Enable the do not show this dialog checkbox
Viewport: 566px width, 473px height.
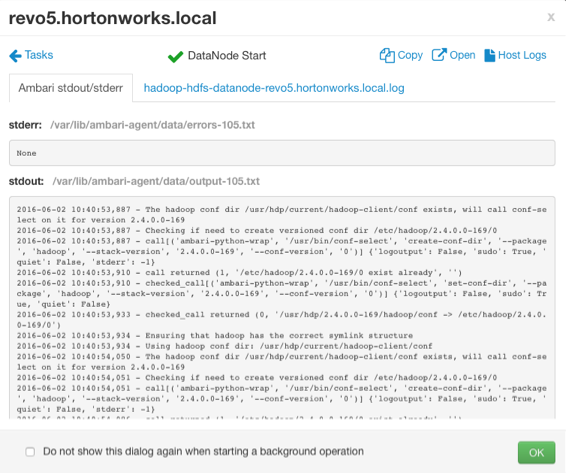pos(30,452)
